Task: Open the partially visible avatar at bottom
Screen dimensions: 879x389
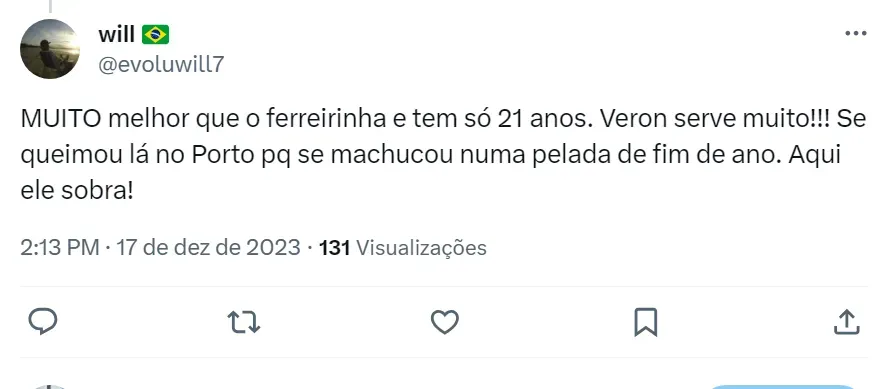Action: pos(50,386)
